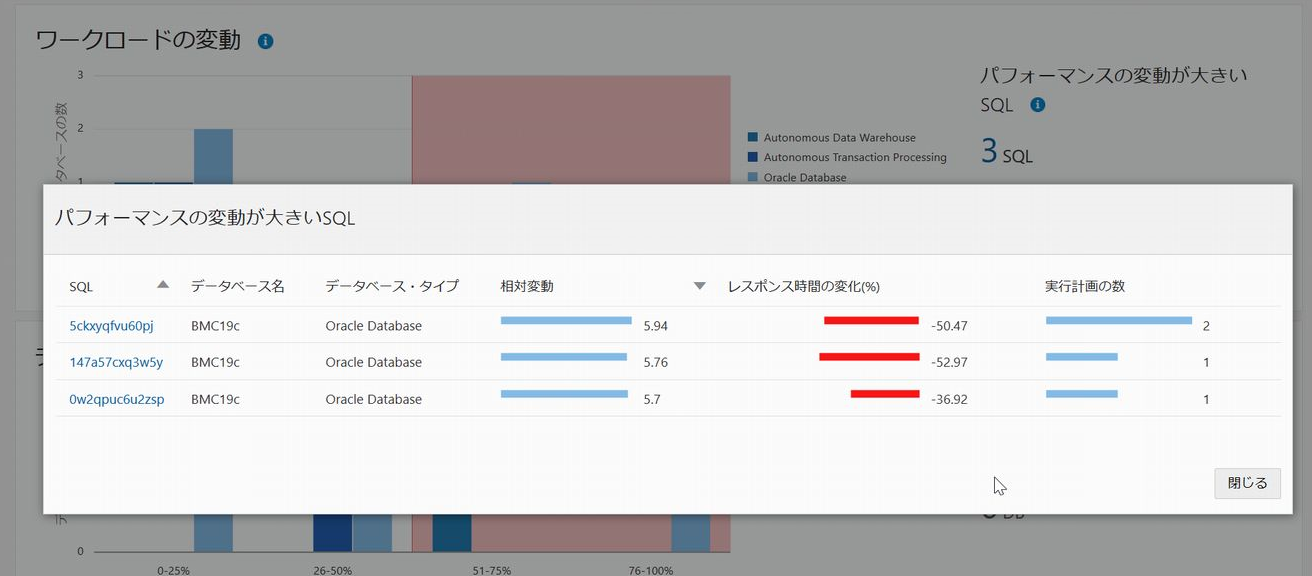Click the SQL column header
Viewport: 1312px width, 576px height.
(x=81, y=287)
